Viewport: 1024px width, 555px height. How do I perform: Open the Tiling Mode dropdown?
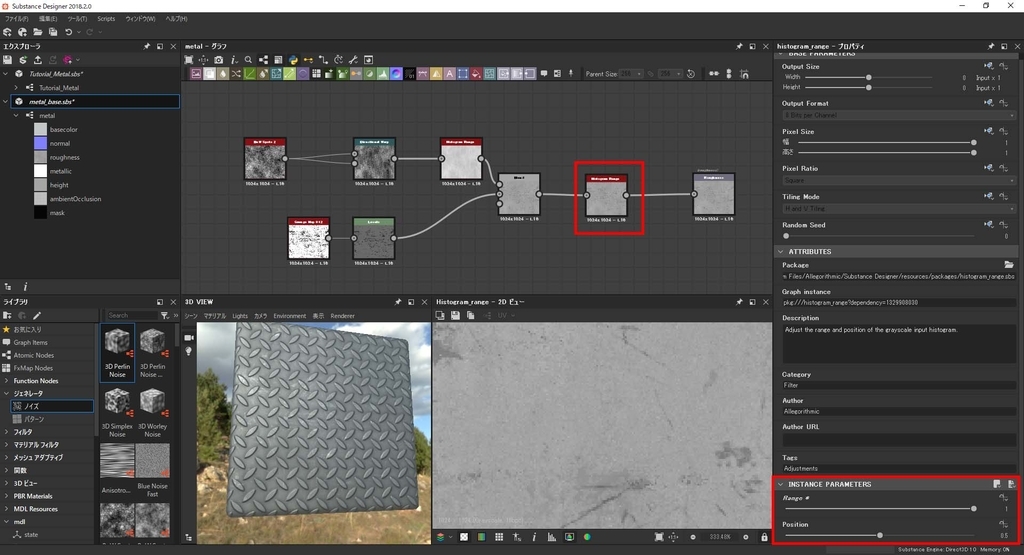(x=899, y=209)
